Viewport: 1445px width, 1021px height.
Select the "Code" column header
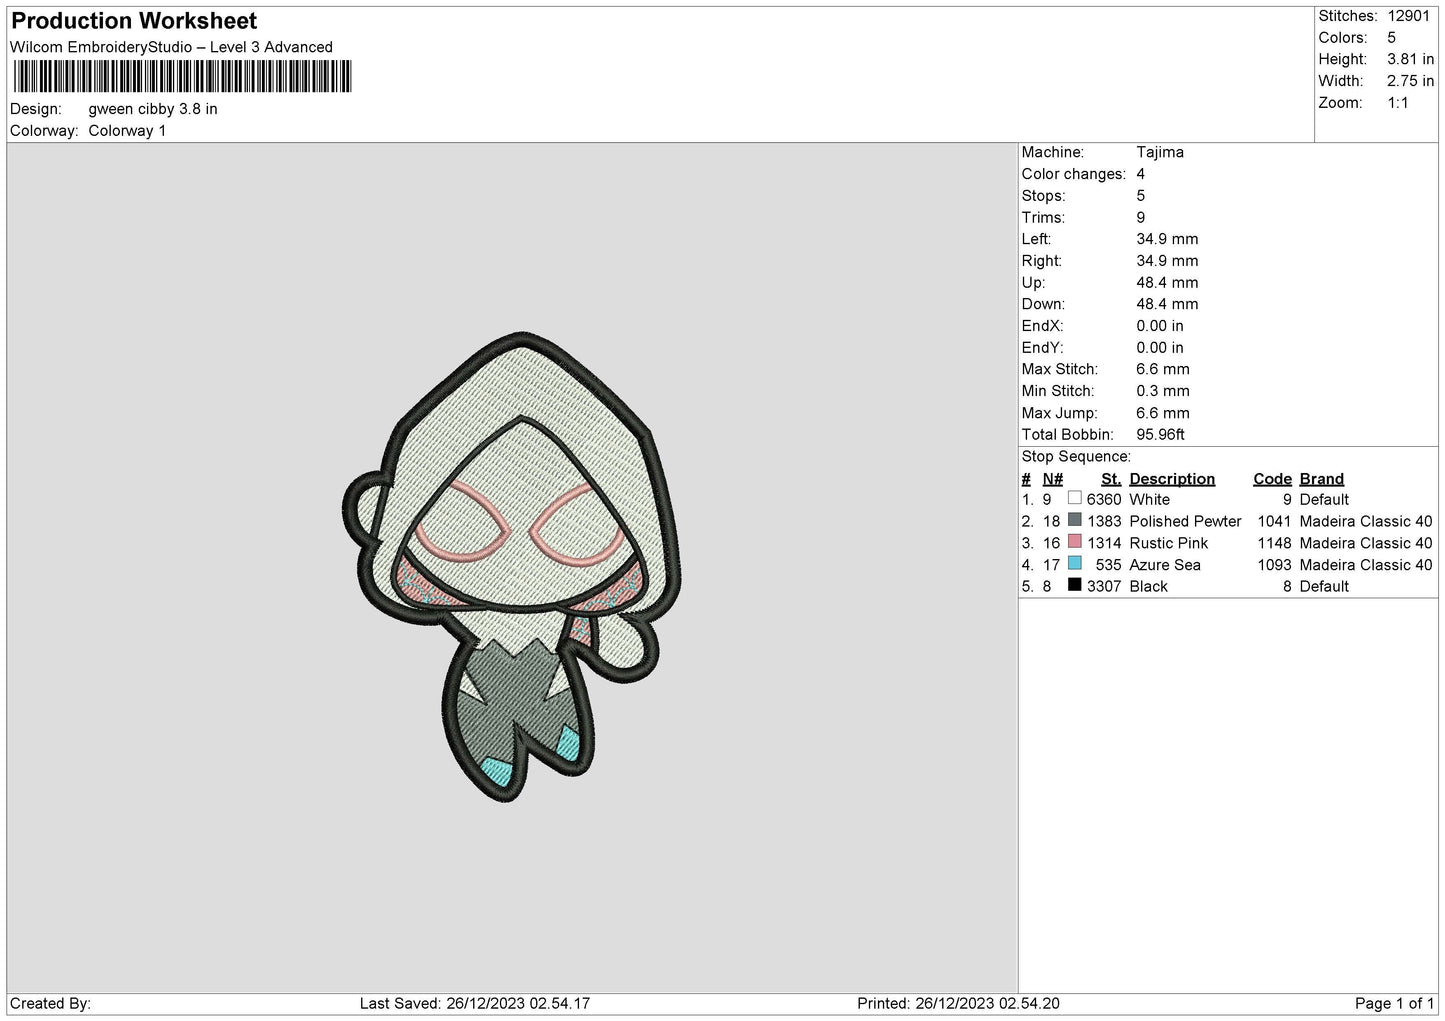pyautogui.click(x=1273, y=479)
